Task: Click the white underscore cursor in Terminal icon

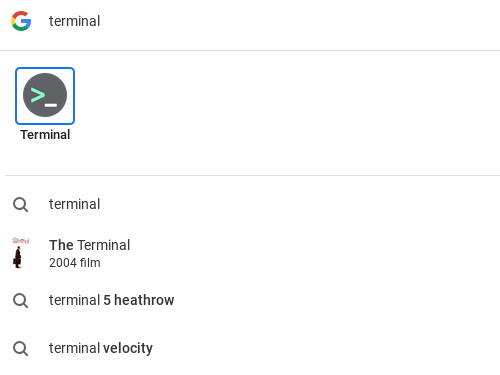Action: [51, 105]
